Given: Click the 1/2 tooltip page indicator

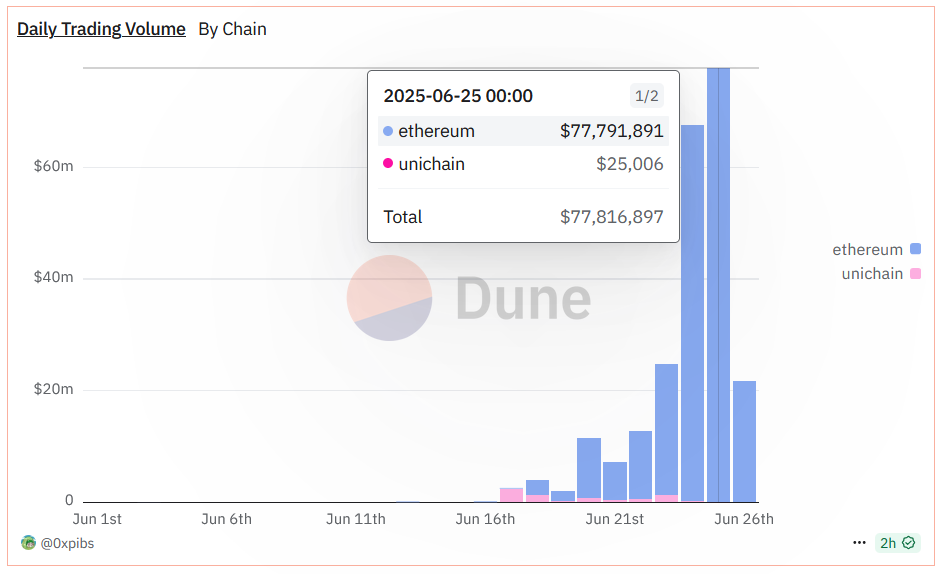Looking at the screenshot, I should coord(647,96).
